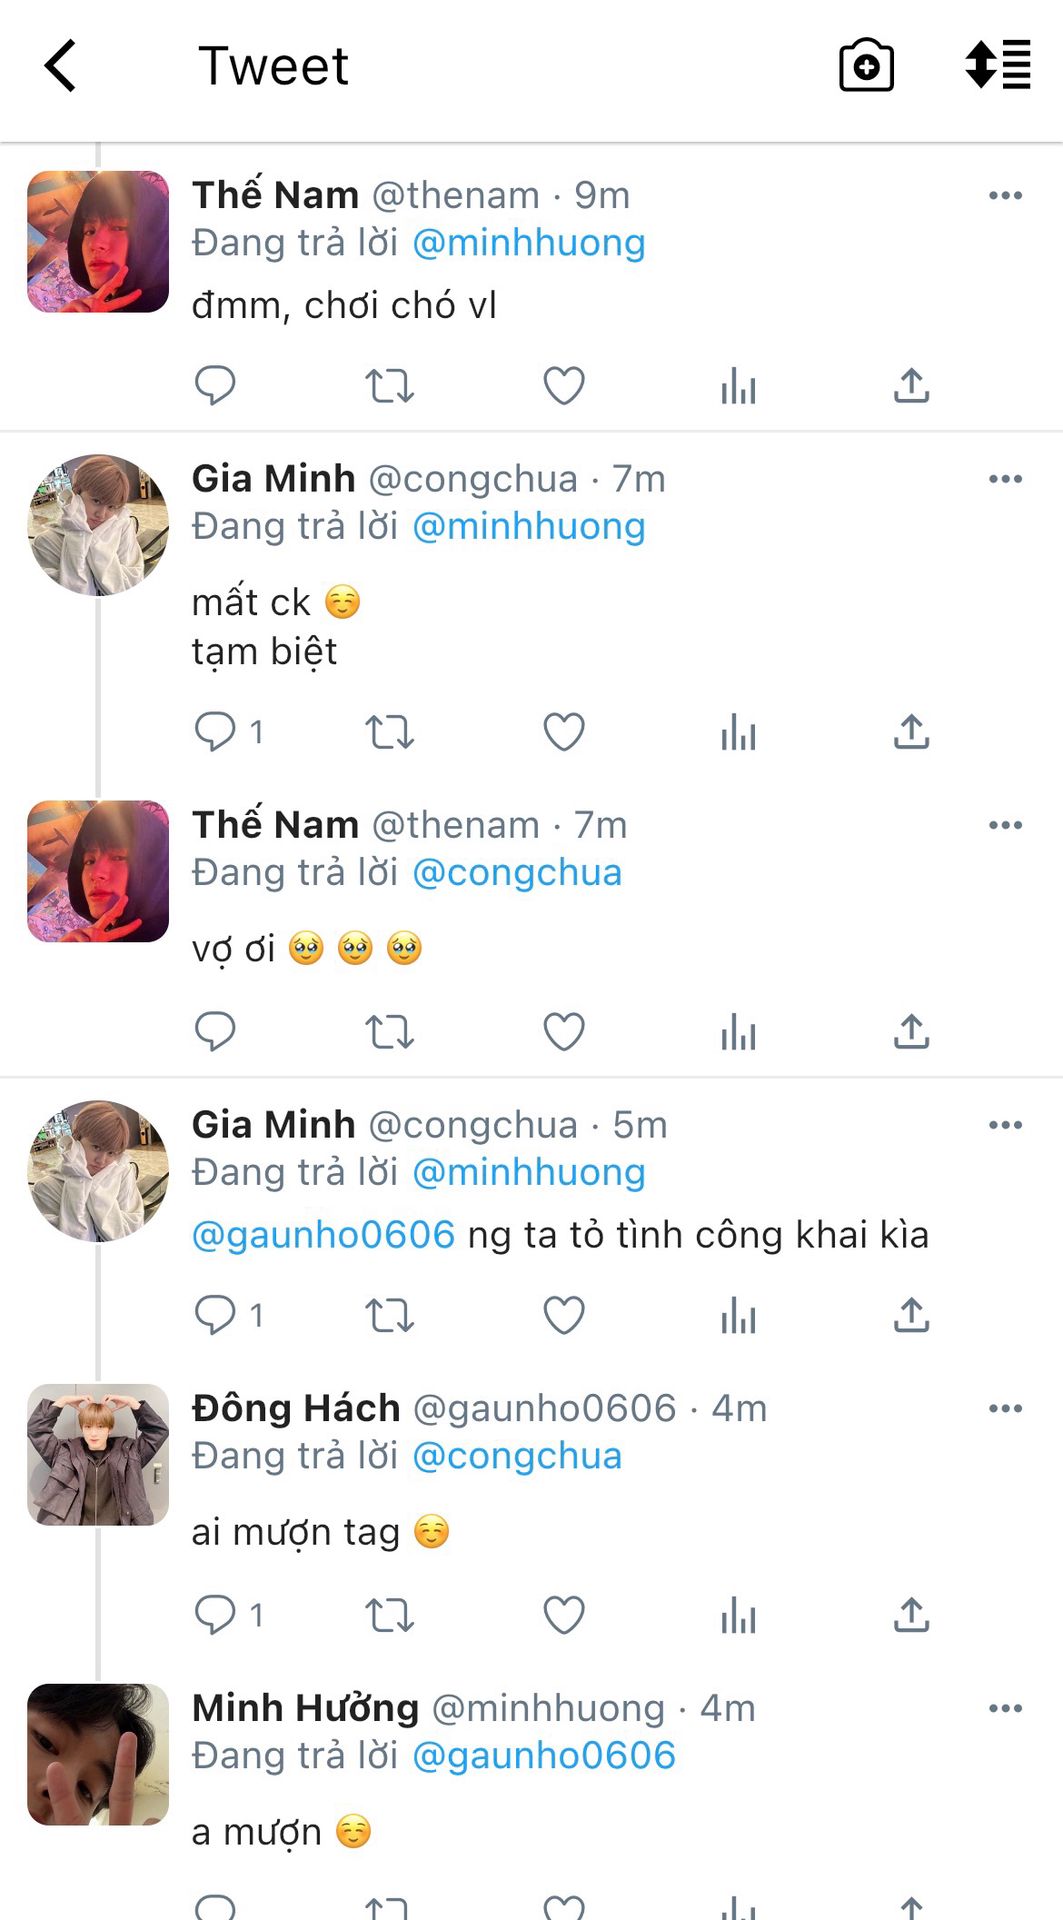This screenshot has height=1920, width=1063.
Task: Retweet the "đmm, chơi chó vl" tweet
Action: [x=389, y=386]
